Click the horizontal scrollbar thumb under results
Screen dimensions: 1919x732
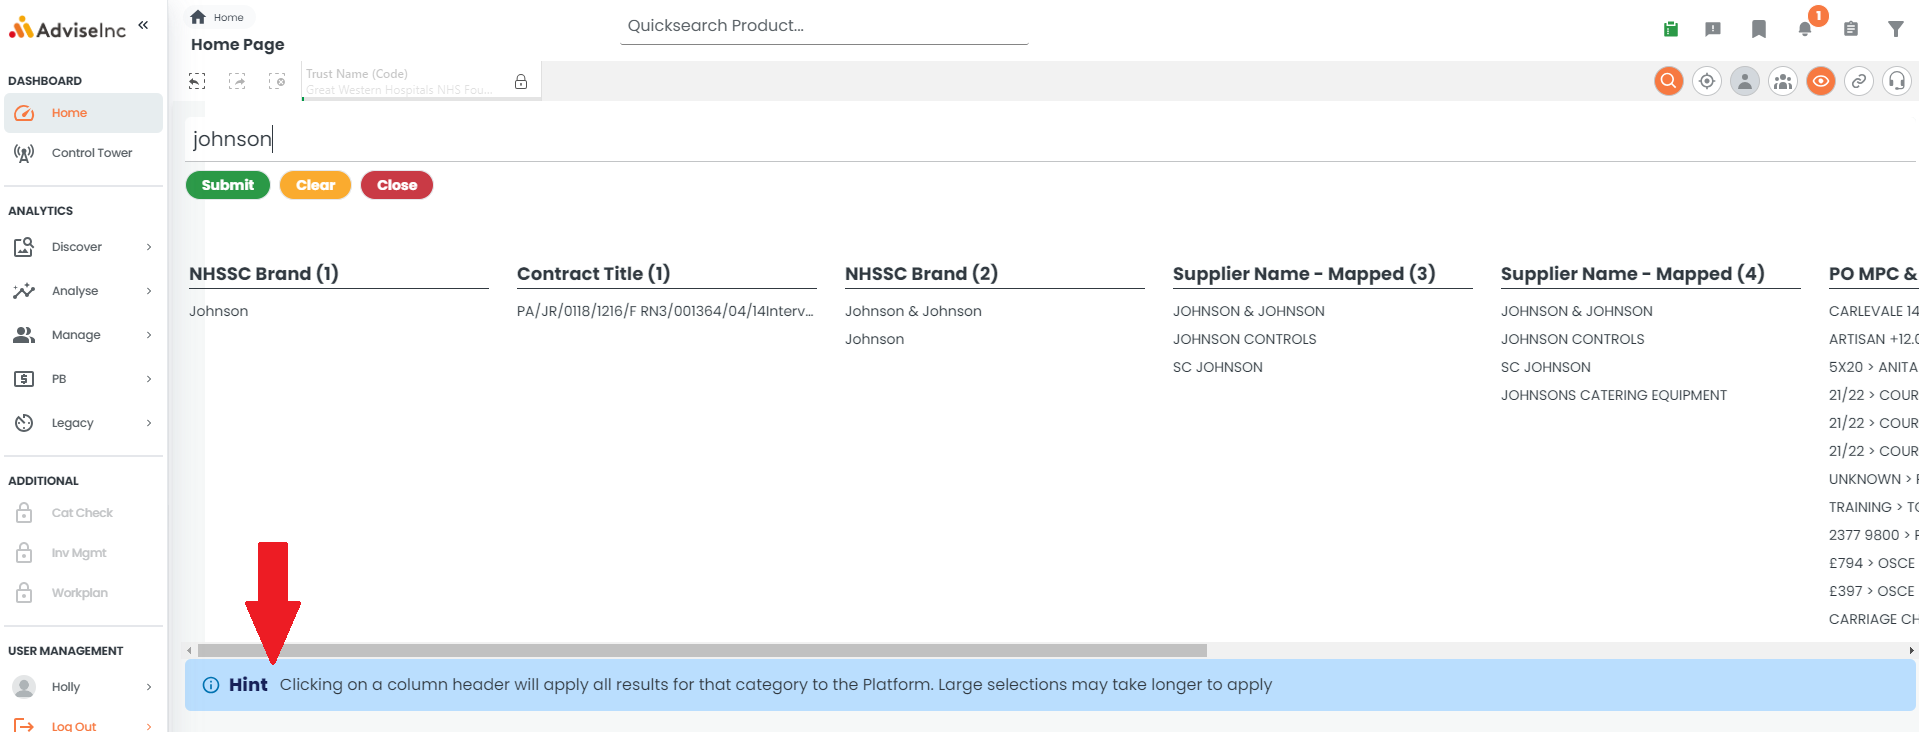[702, 650]
